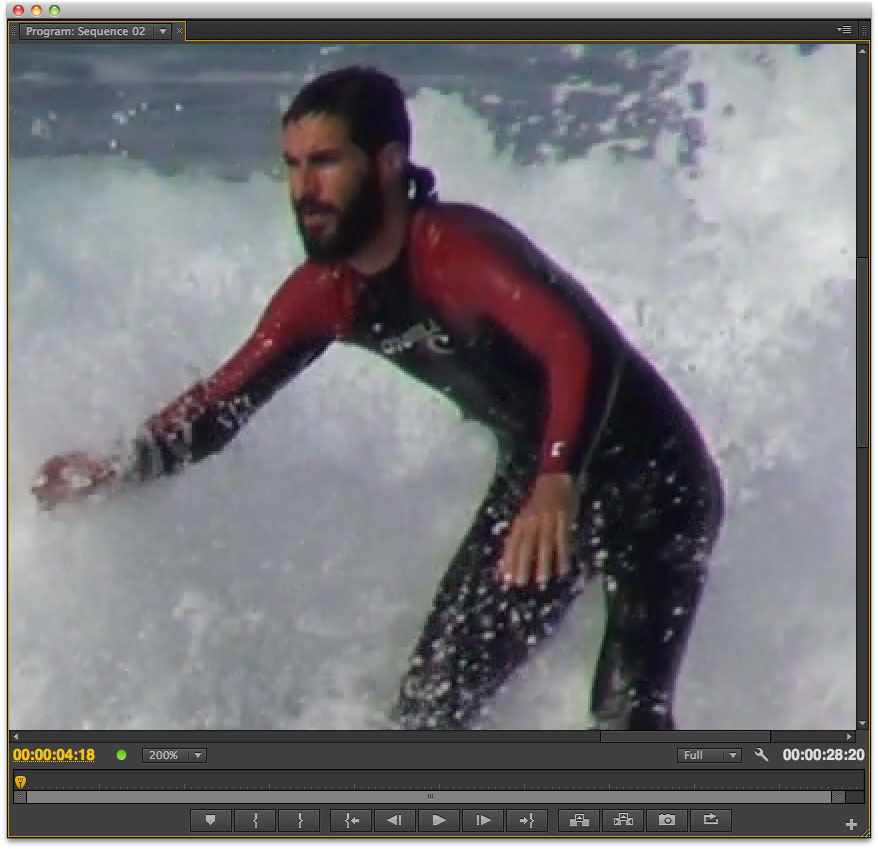Click the Extract button
The image size is (878, 849).
pyautogui.click(x=623, y=820)
